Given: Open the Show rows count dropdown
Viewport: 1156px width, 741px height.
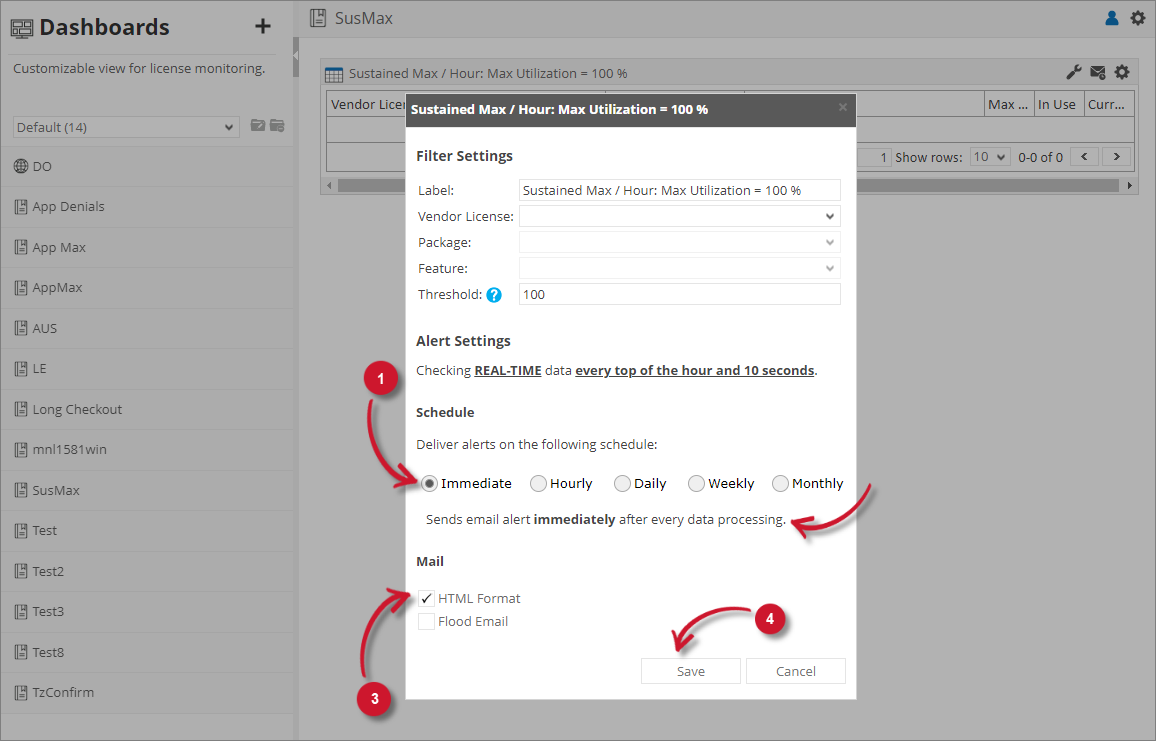Looking at the screenshot, I should 989,157.
